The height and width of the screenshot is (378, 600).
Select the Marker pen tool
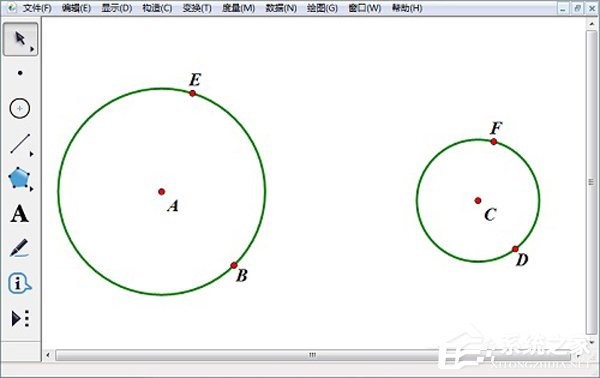pyautogui.click(x=19, y=248)
